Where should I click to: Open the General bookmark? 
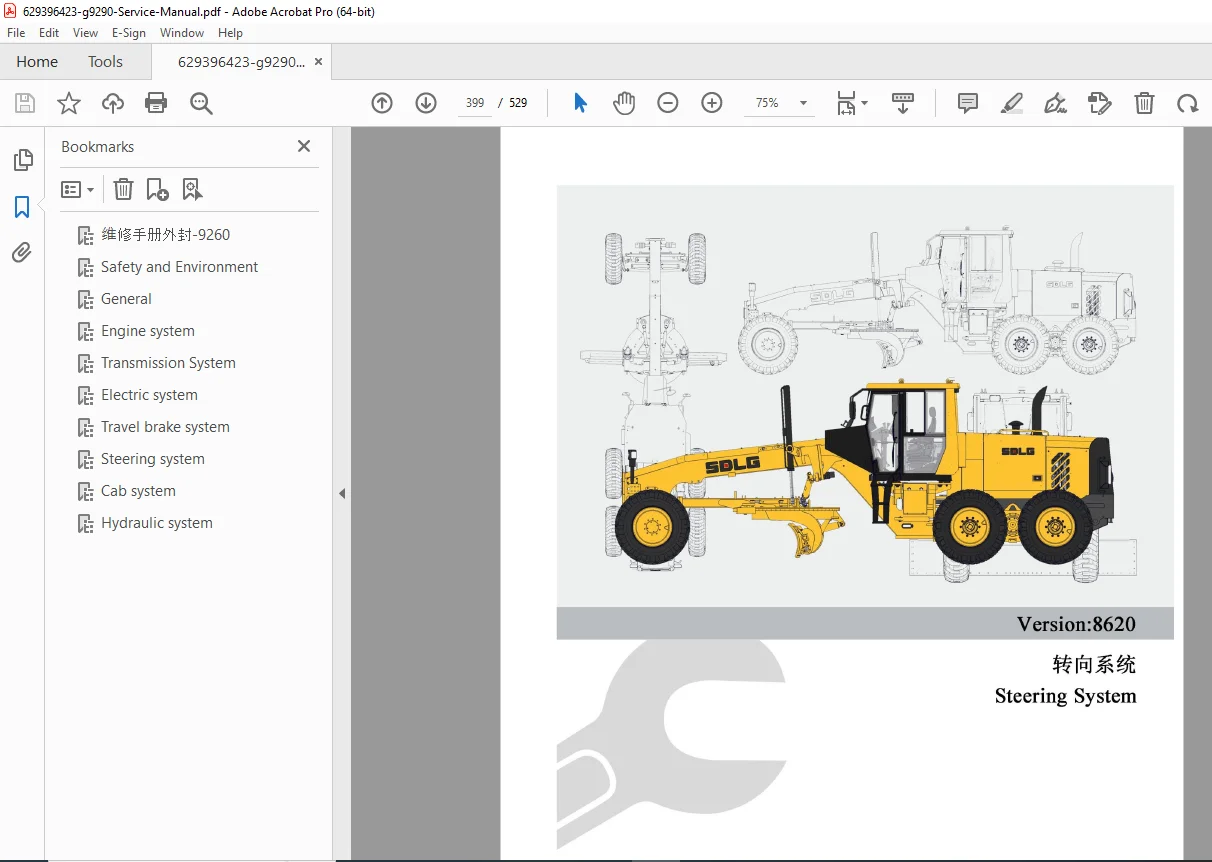(x=126, y=299)
